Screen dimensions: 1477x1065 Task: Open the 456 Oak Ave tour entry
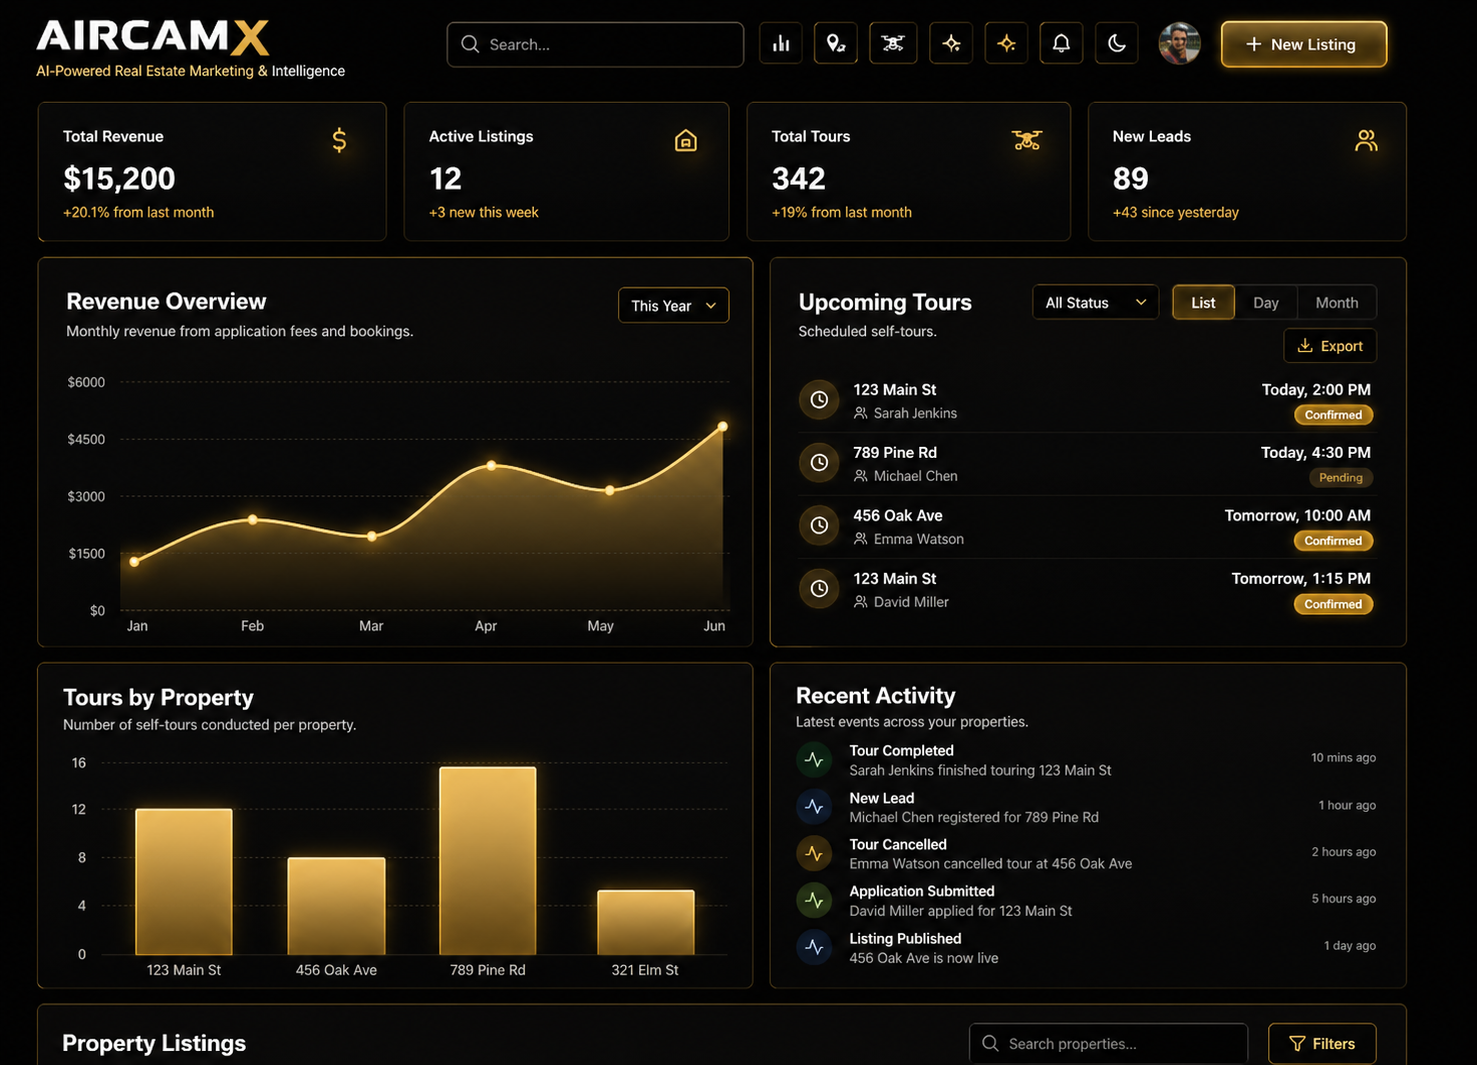1086,526
